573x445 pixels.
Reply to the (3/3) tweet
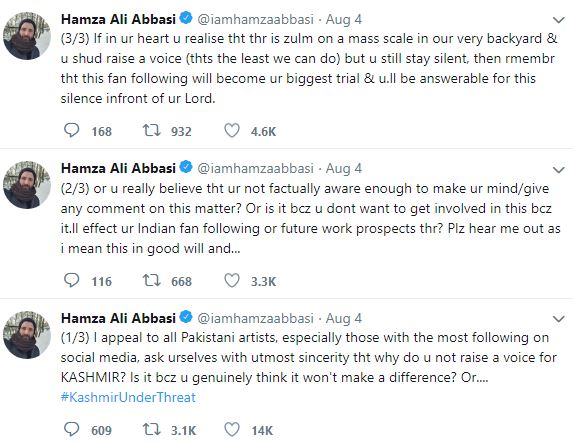click(72, 130)
